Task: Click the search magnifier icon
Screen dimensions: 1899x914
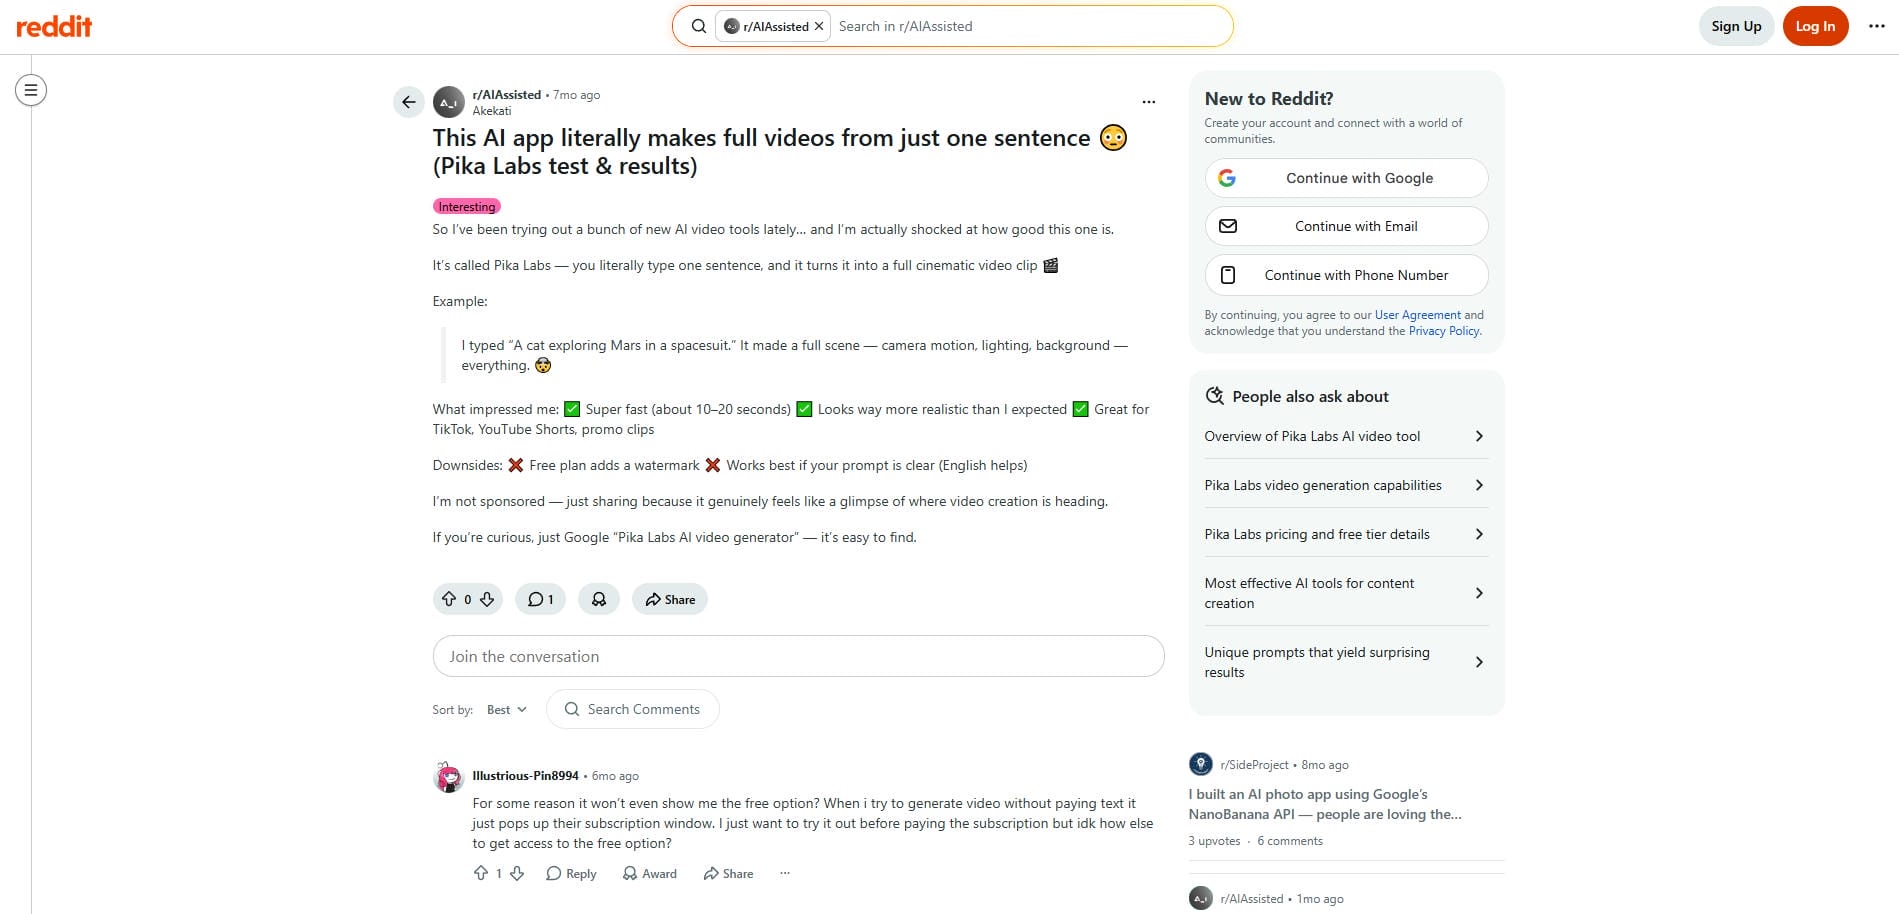Action: click(699, 26)
